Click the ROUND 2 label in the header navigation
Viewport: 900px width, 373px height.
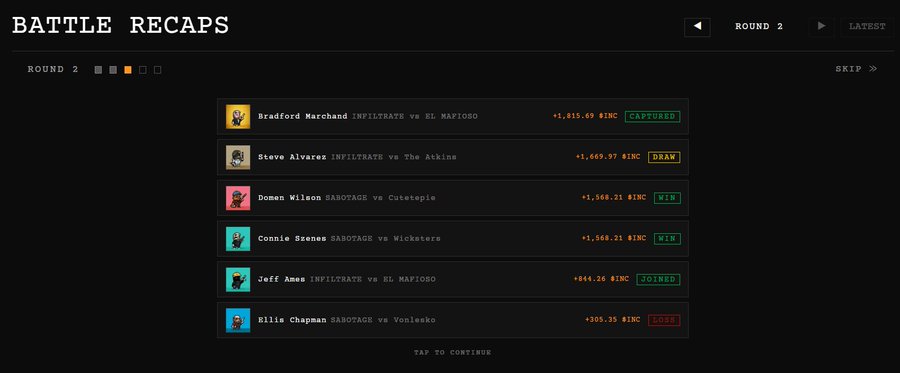click(759, 26)
